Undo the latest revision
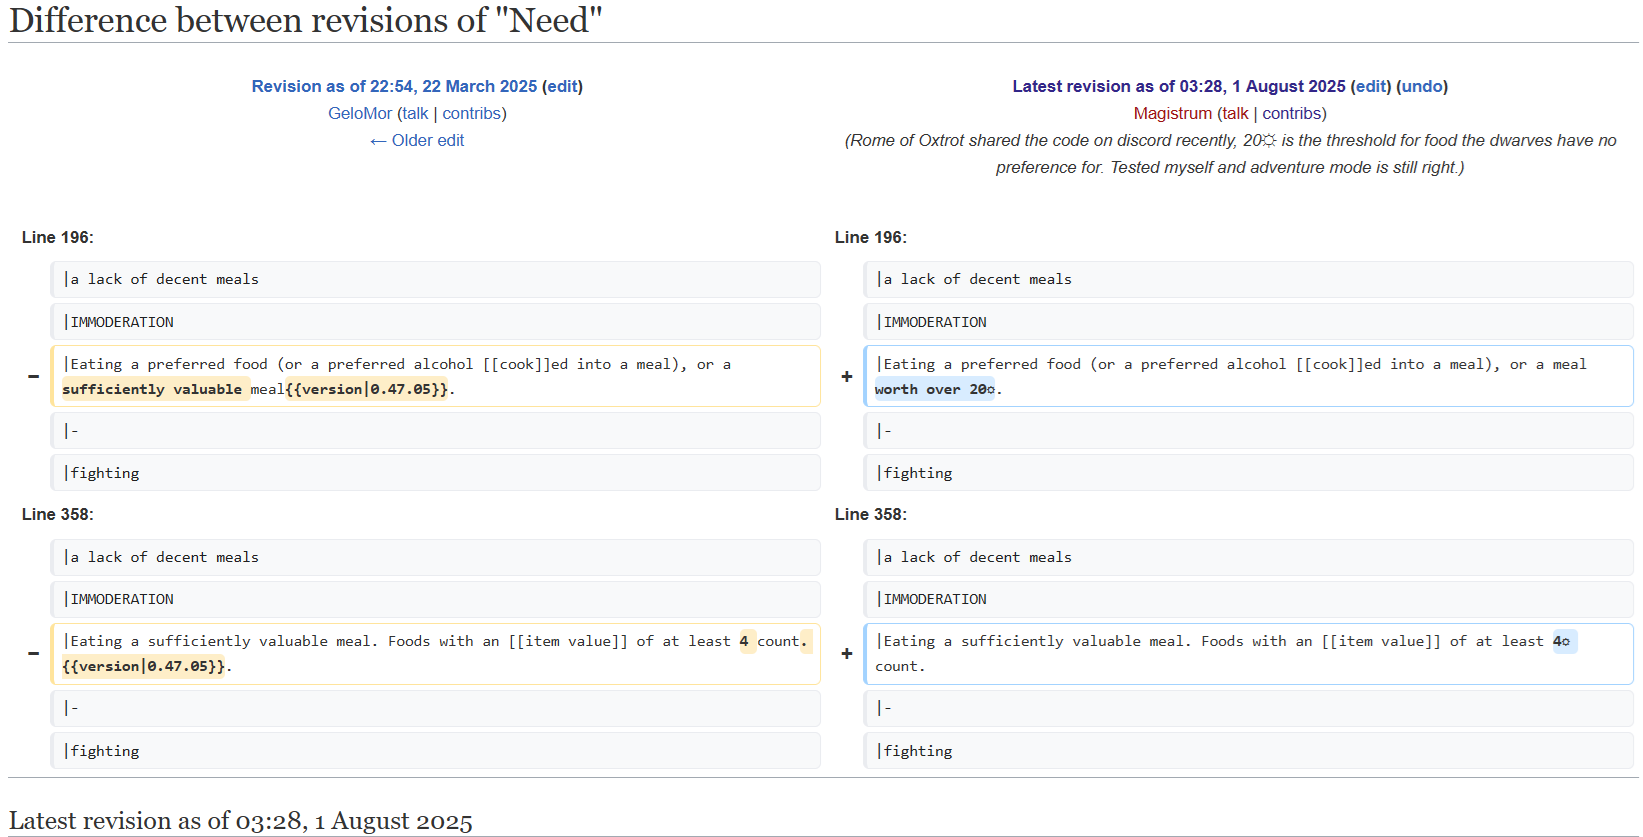Image resolution: width=1643 pixels, height=837 pixels. click(x=1422, y=86)
